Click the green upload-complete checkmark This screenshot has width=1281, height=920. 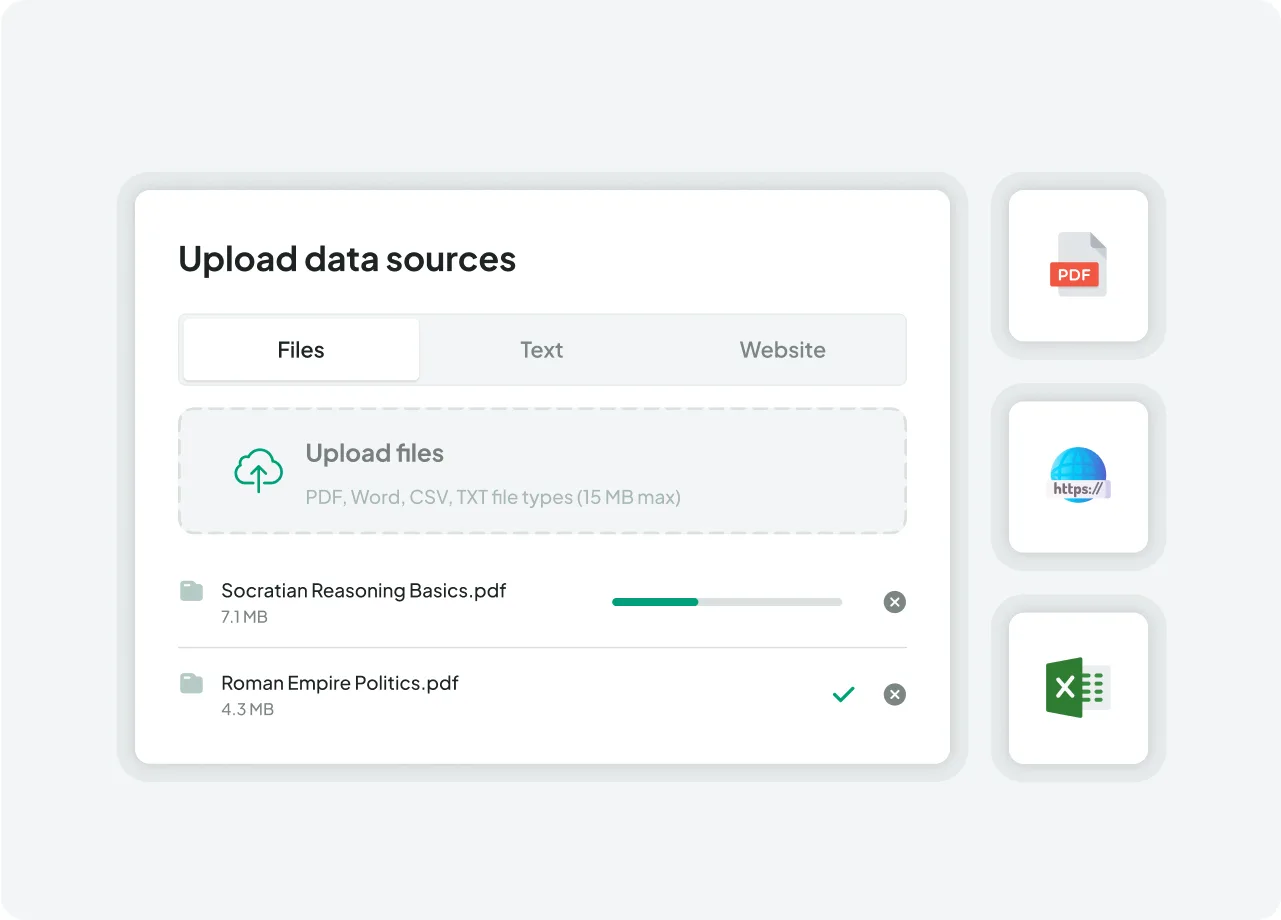pyautogui.click(x=844, y=694)
